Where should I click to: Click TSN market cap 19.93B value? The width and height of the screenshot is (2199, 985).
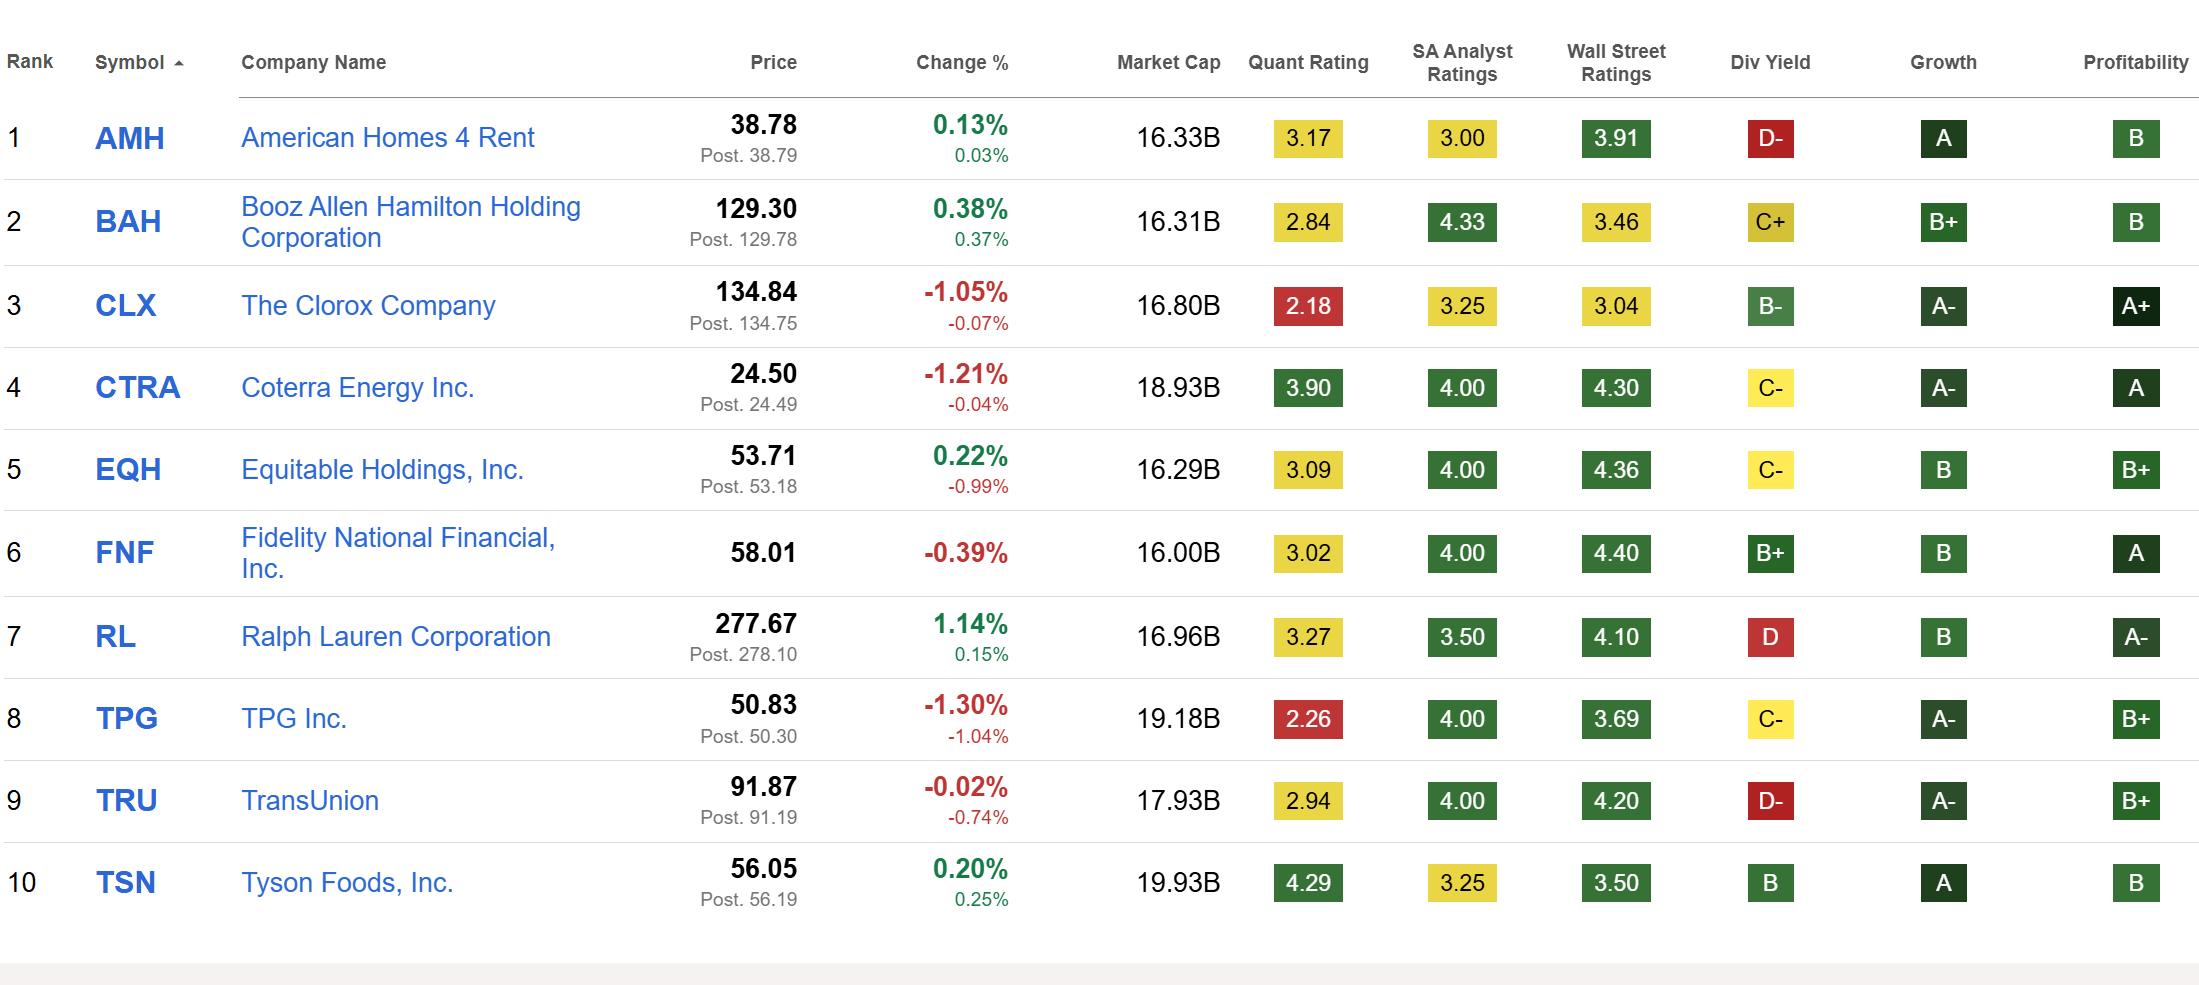pos(1178,883)
